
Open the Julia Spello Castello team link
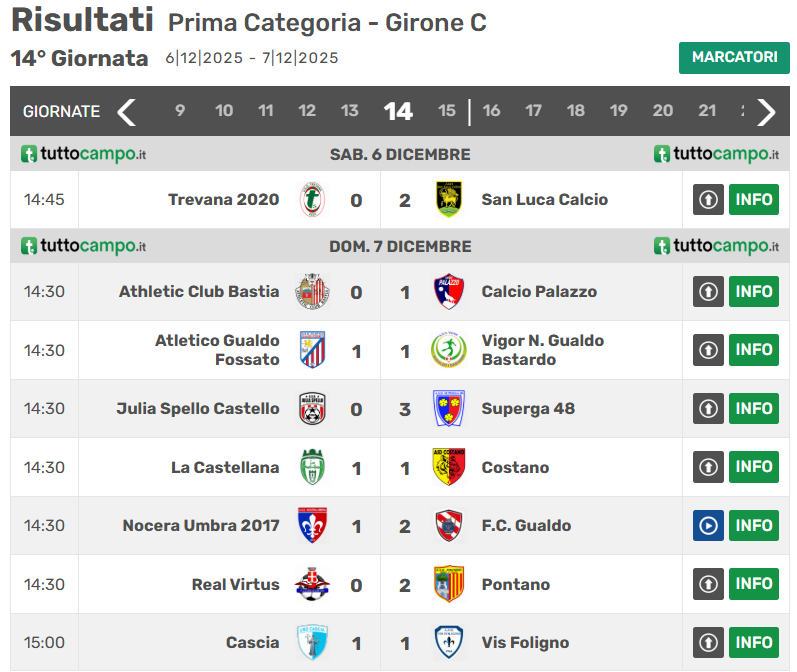198,408
